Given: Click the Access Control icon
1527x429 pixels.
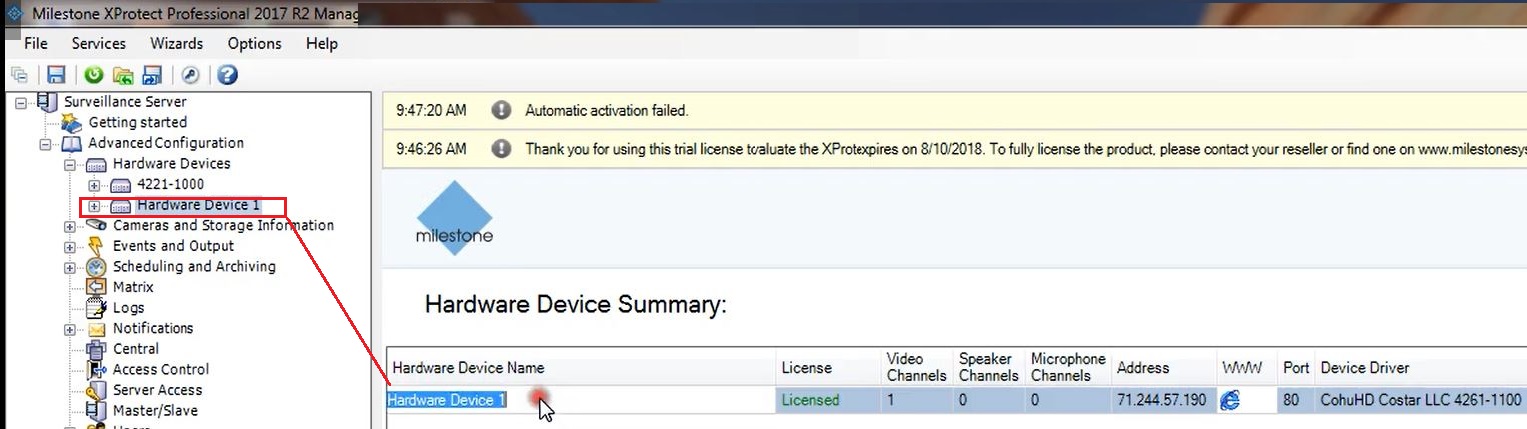Looking at the screenshot, I should click(96, 370).
